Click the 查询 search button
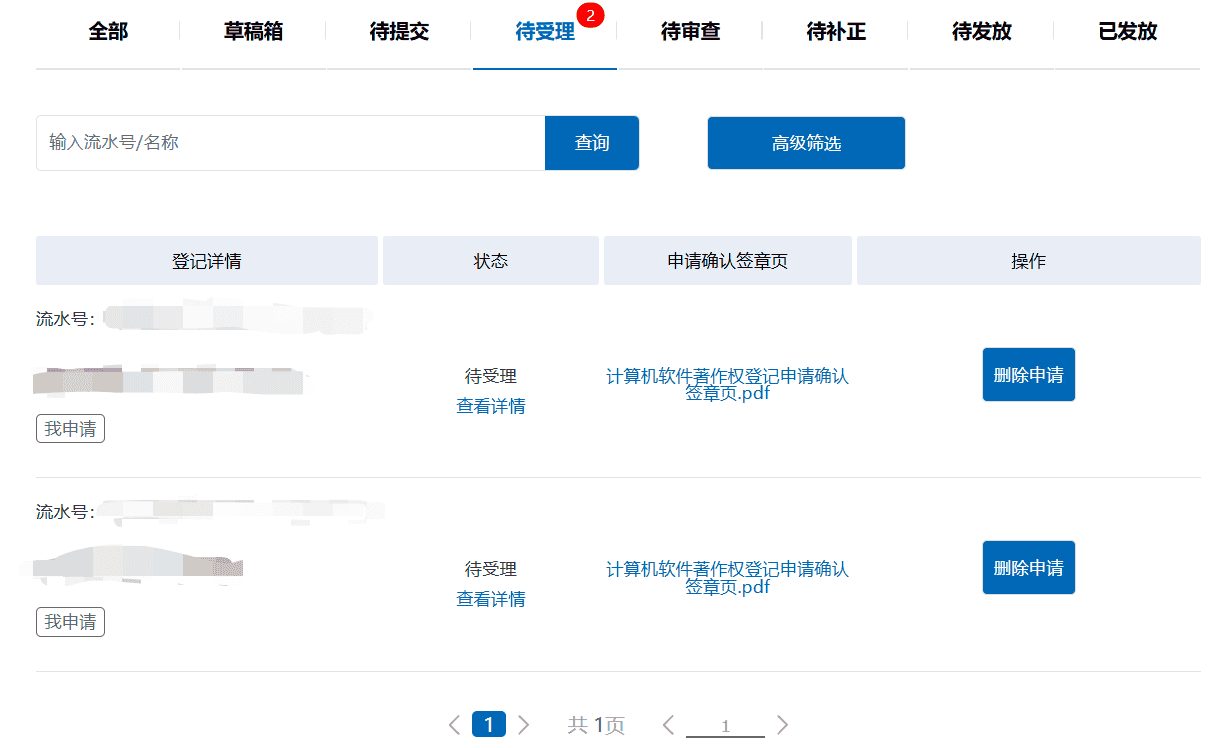The height and width of the screenshot is (748, 1211). 591,142
